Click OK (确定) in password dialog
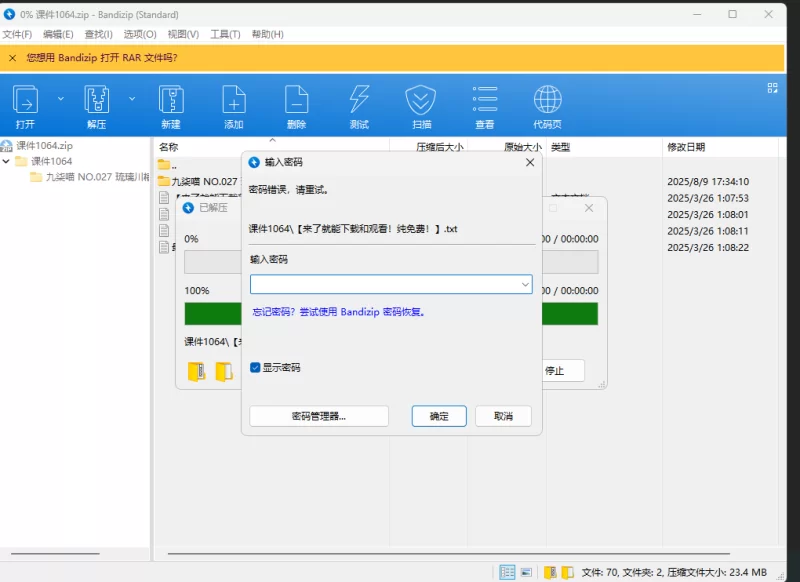Viewport: 800px width, 582px height. point(439,416)
